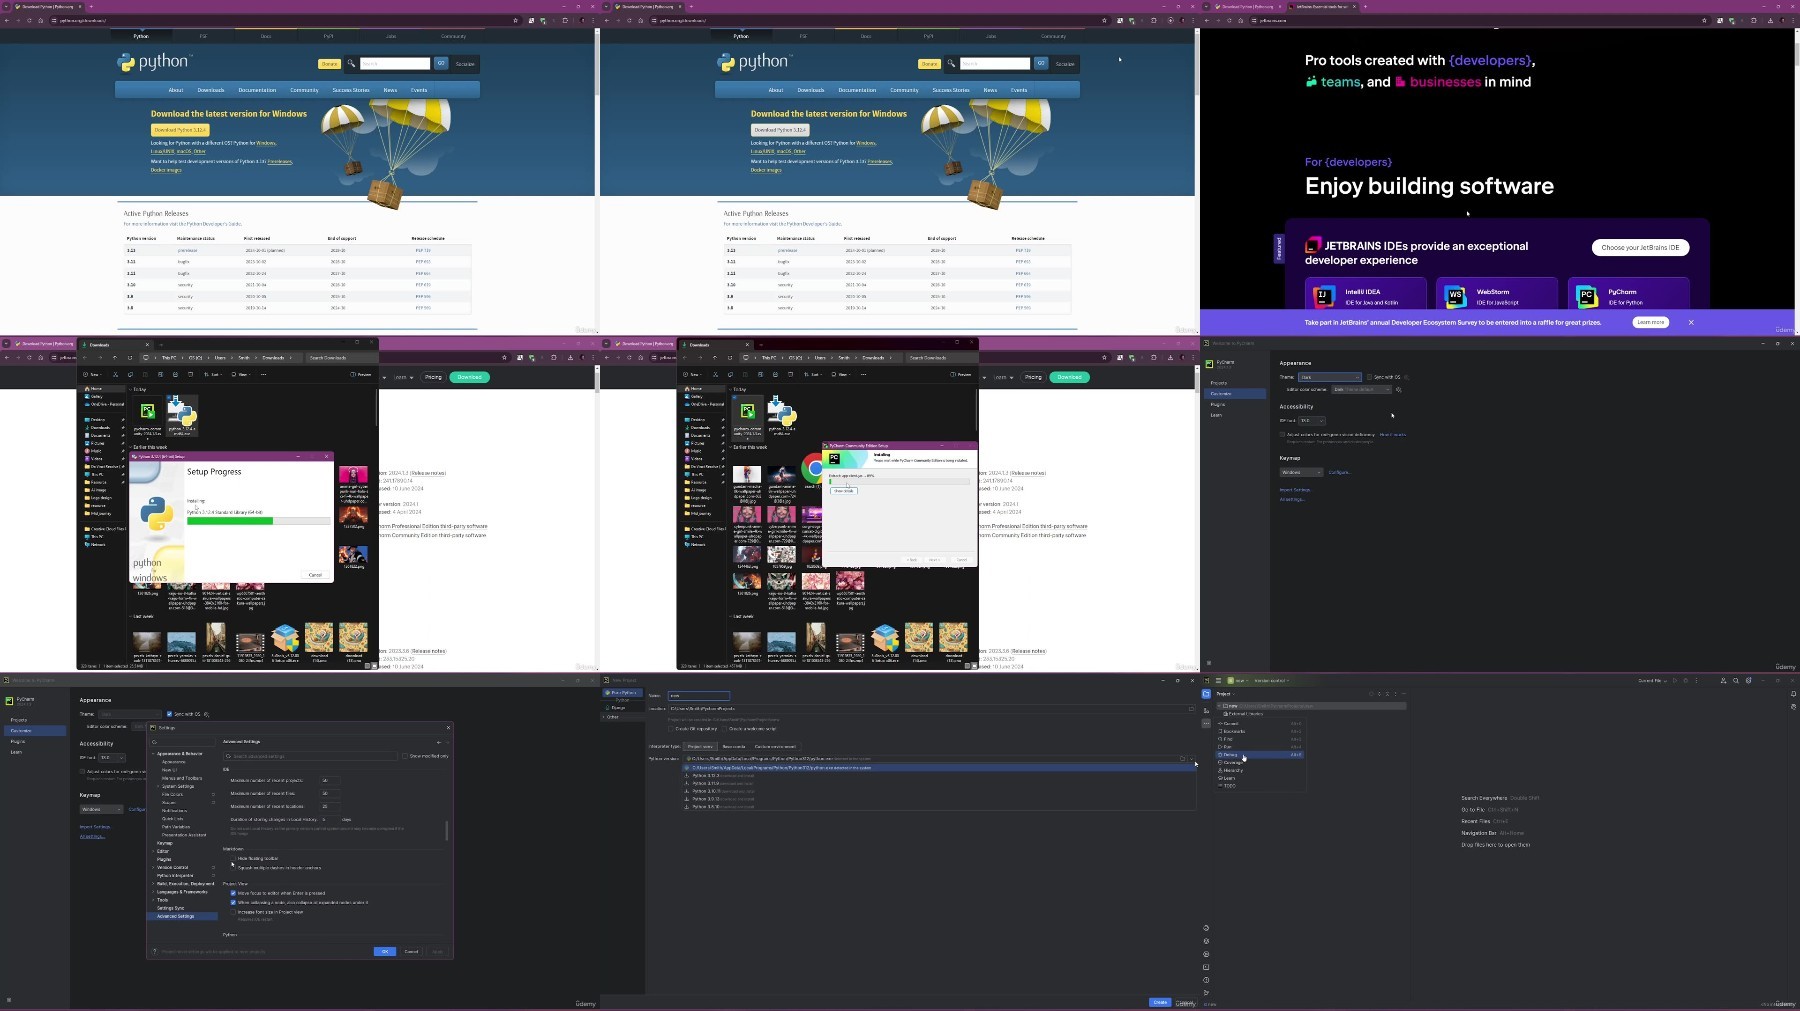Image resolution: width=1800 pixels, height=1011 pixels.
Task: Open IDE settings gear in PyCharm top toolbar
Action: [1748, 680]
